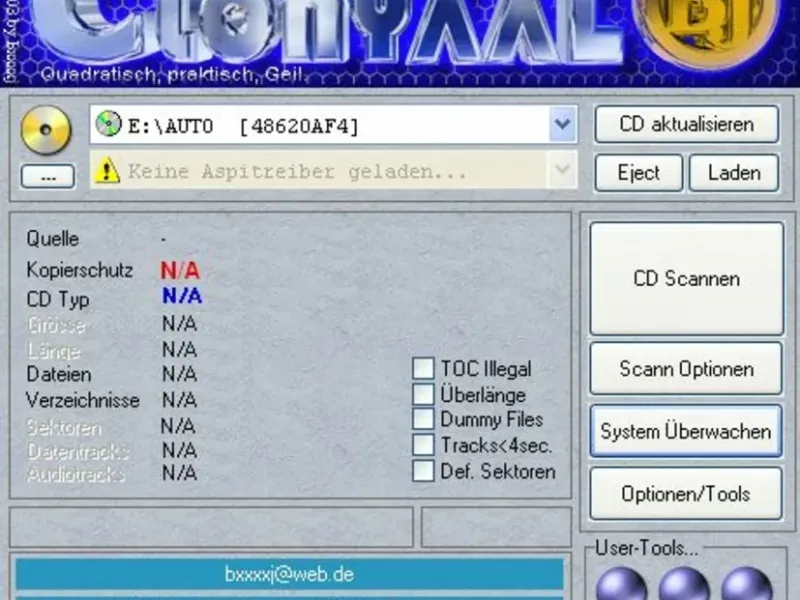Enable the TOC Illegal checkbox
The width and height of the screenshot is (800, 600).
423,368
